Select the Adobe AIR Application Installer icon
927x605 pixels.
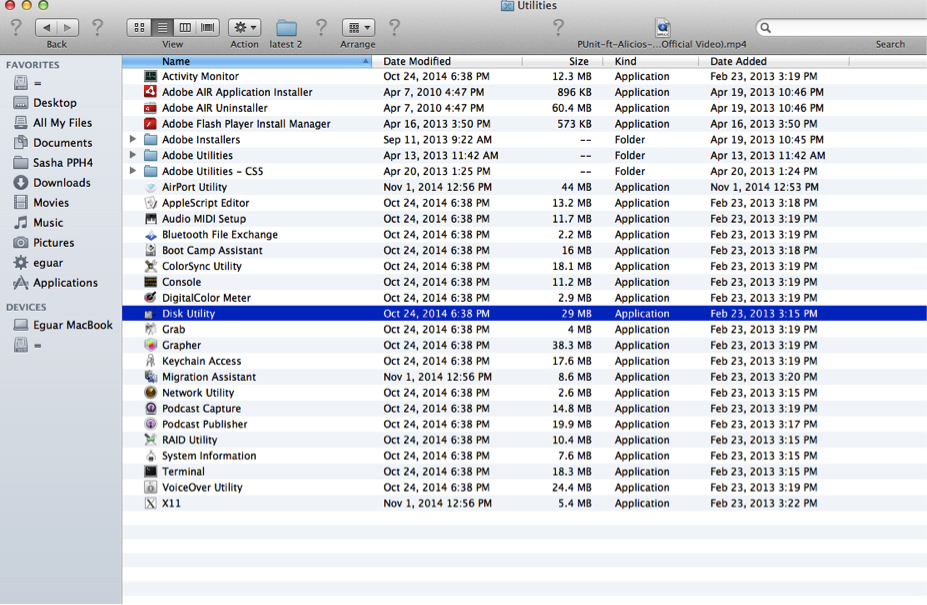tap(151, 92)
